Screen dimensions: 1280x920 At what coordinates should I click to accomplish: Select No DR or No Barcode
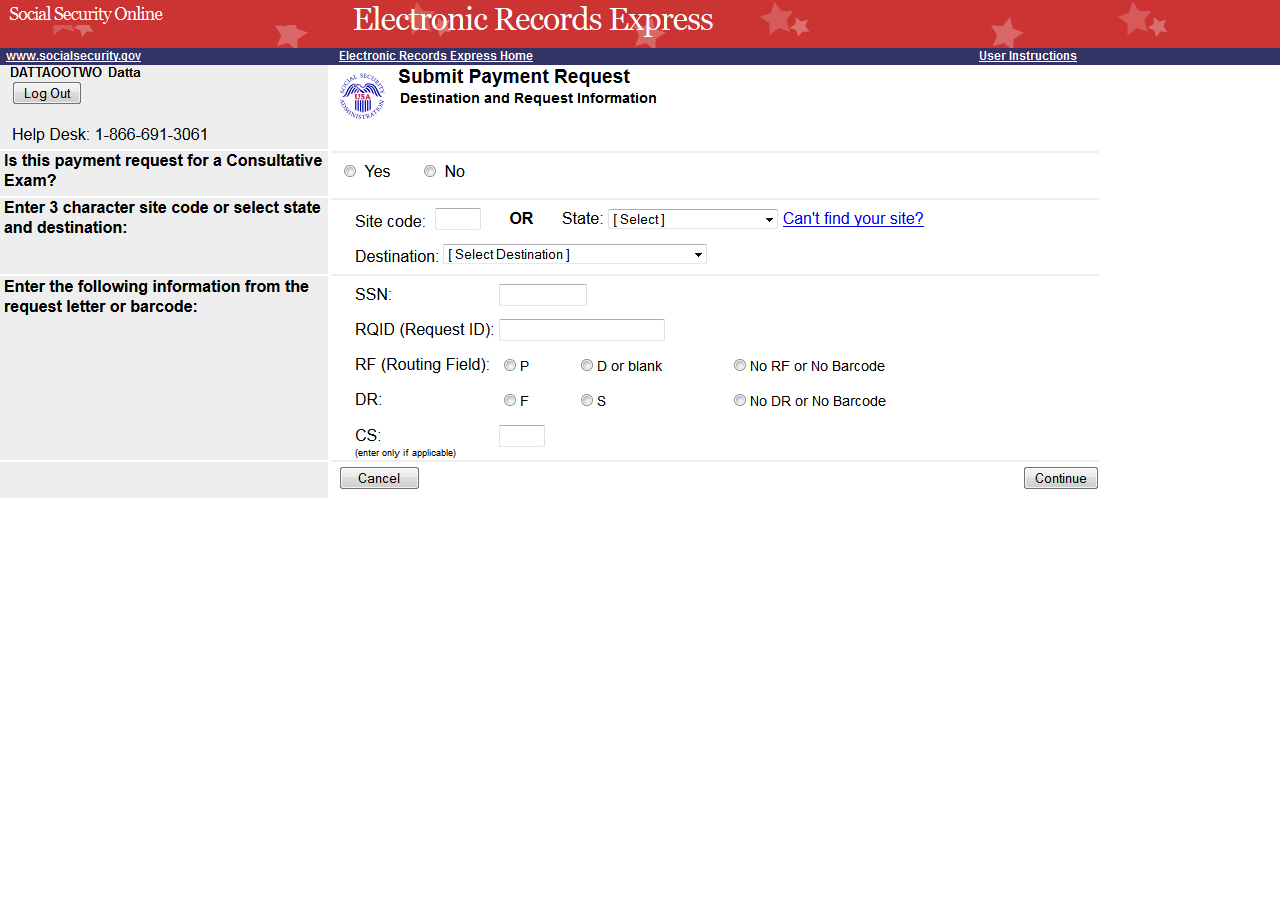[x=740, y=400]
